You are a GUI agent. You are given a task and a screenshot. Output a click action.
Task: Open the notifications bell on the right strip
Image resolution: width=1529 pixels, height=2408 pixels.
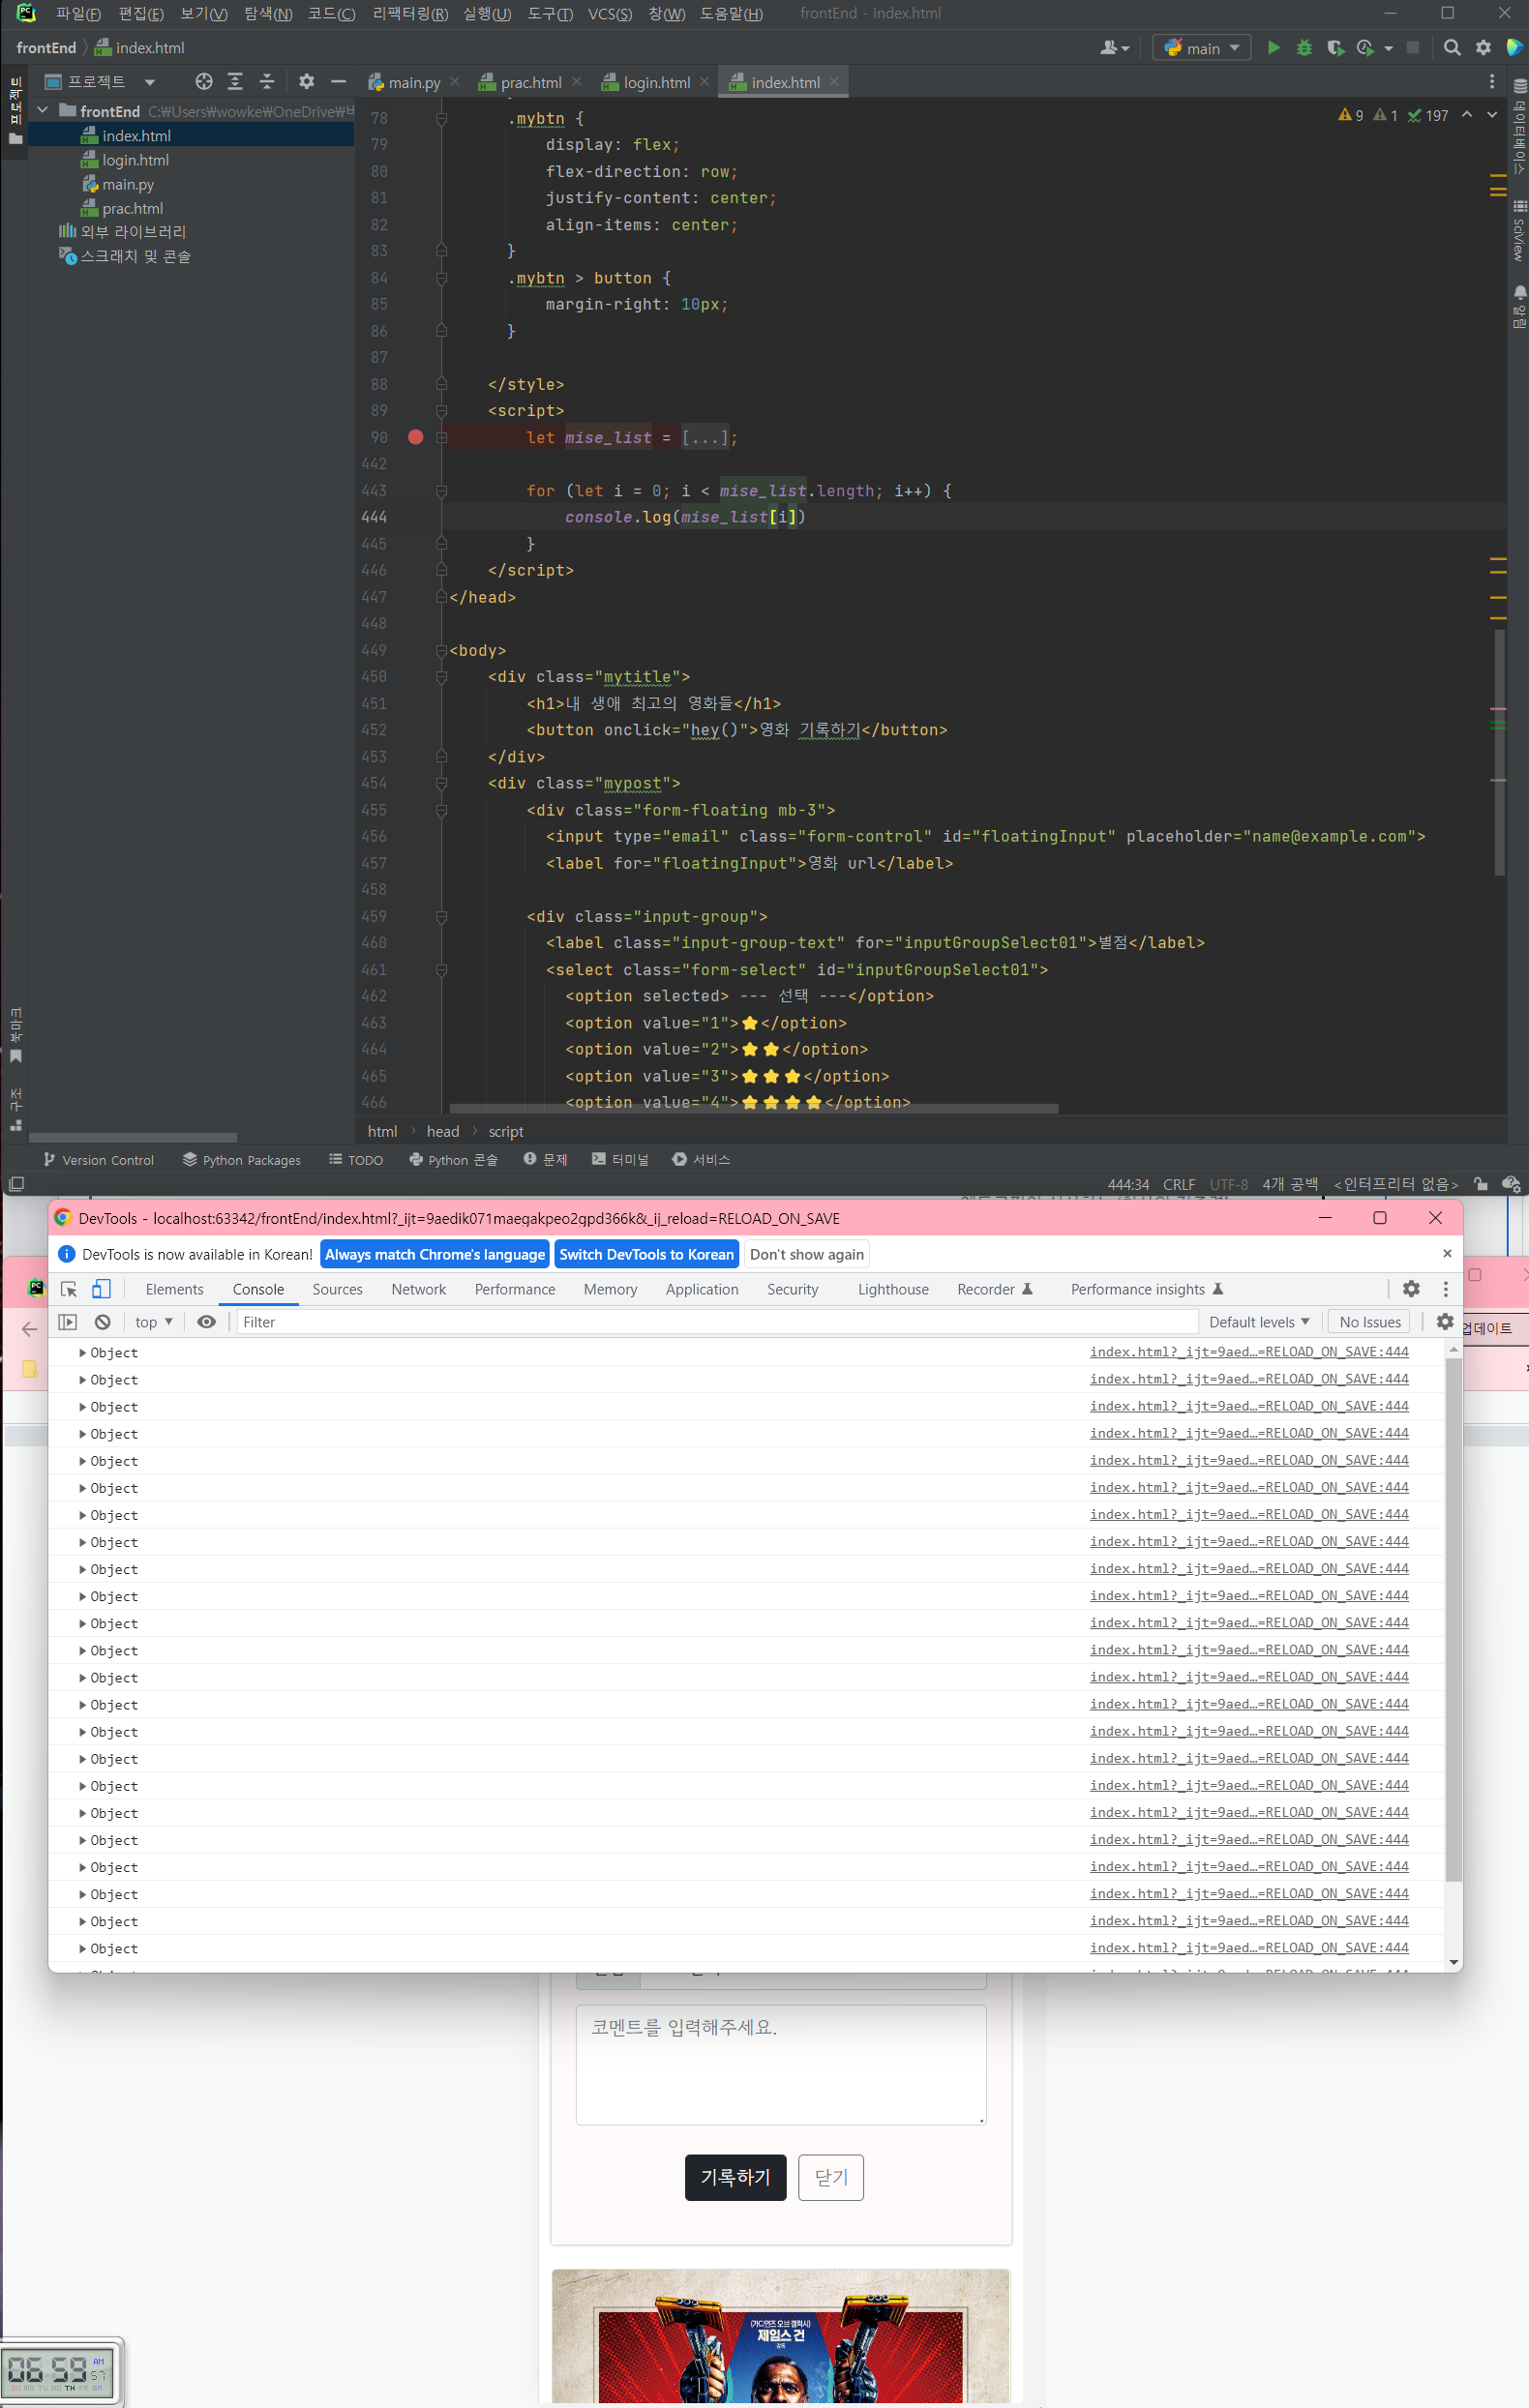click(1519, 292)
